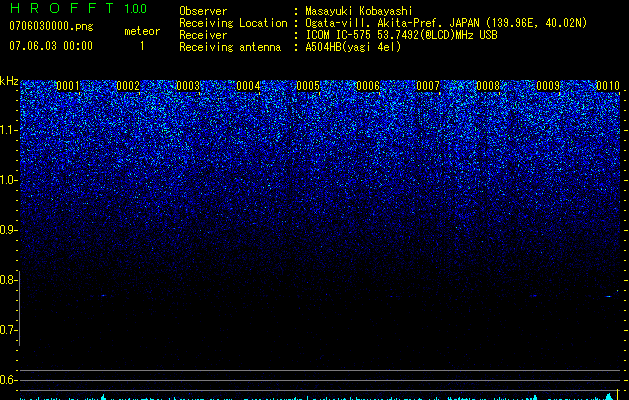Image resolution: width=629 pixels, height=400 pixels.
Task: Click the antenna value A504HB(yagi 4el)
Action: point(353,47)
